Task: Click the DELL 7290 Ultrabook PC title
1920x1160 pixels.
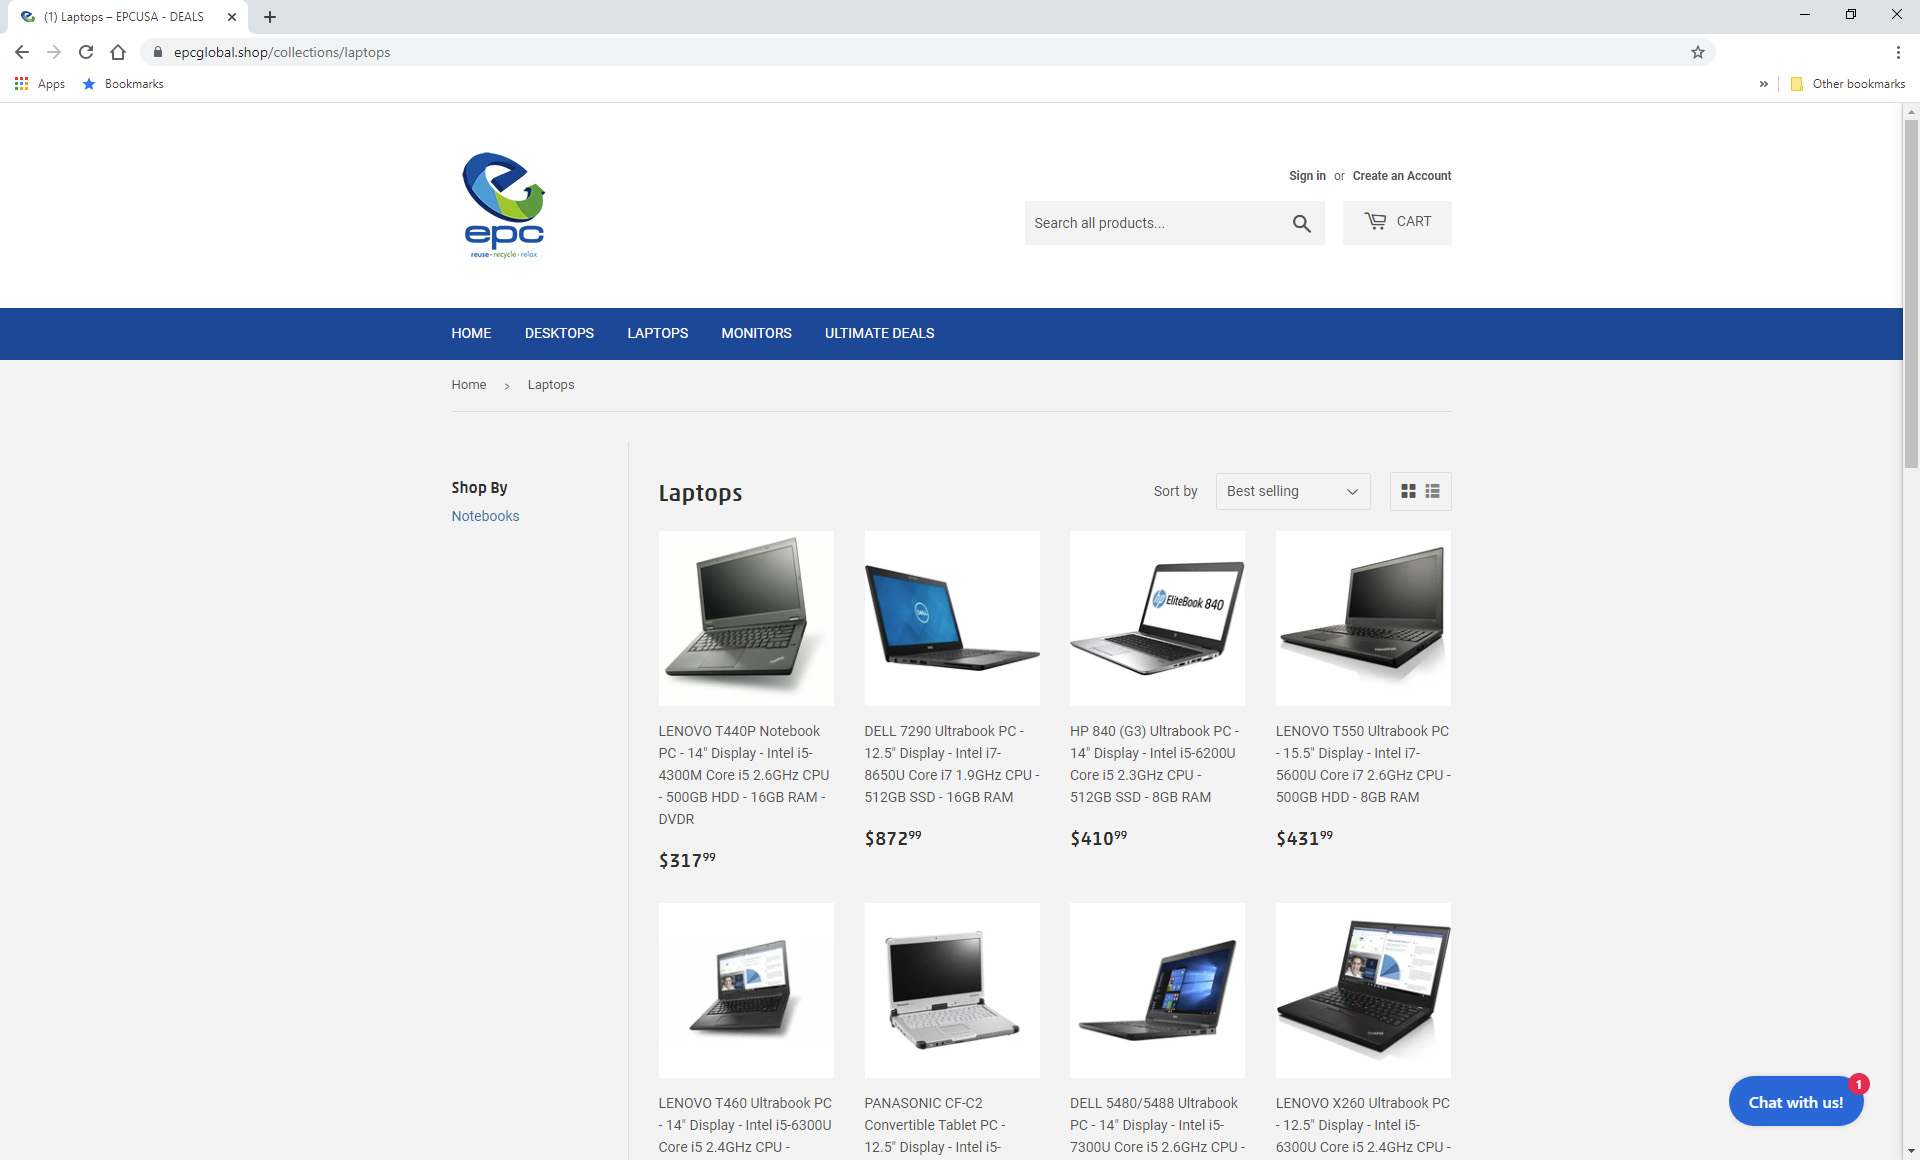Action: (952, 764)
